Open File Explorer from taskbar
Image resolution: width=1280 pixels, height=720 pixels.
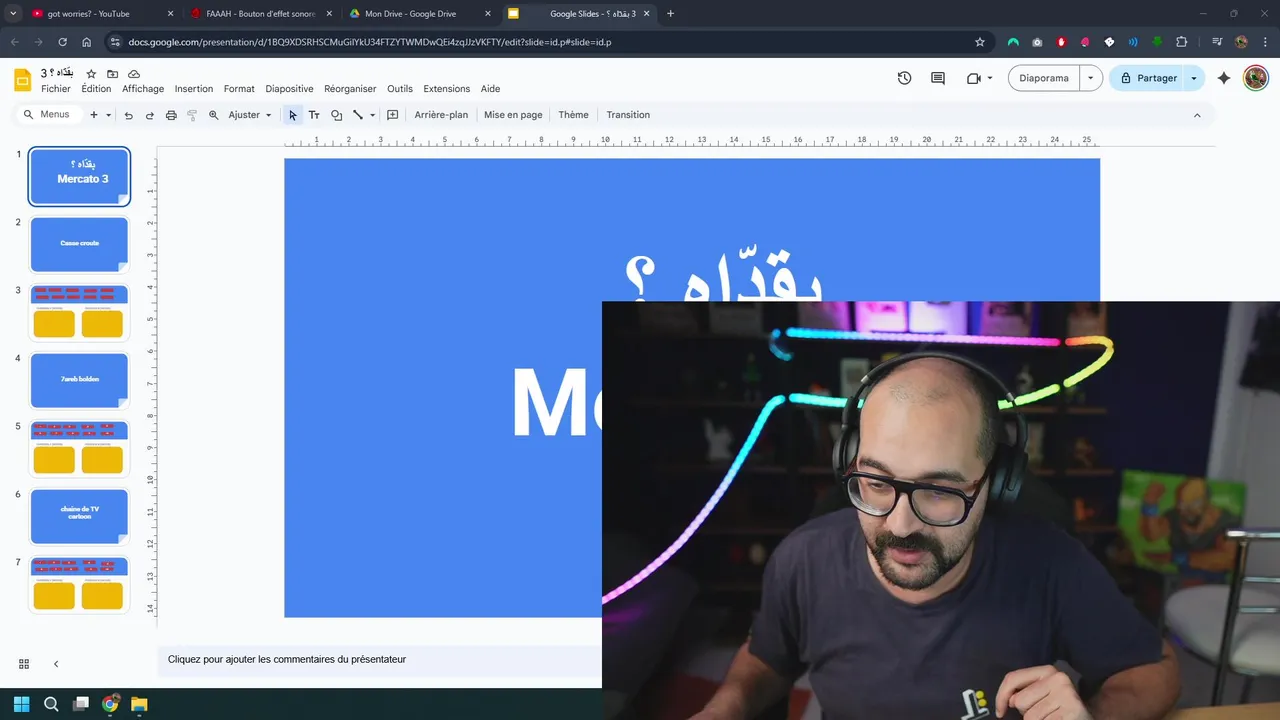139,704
